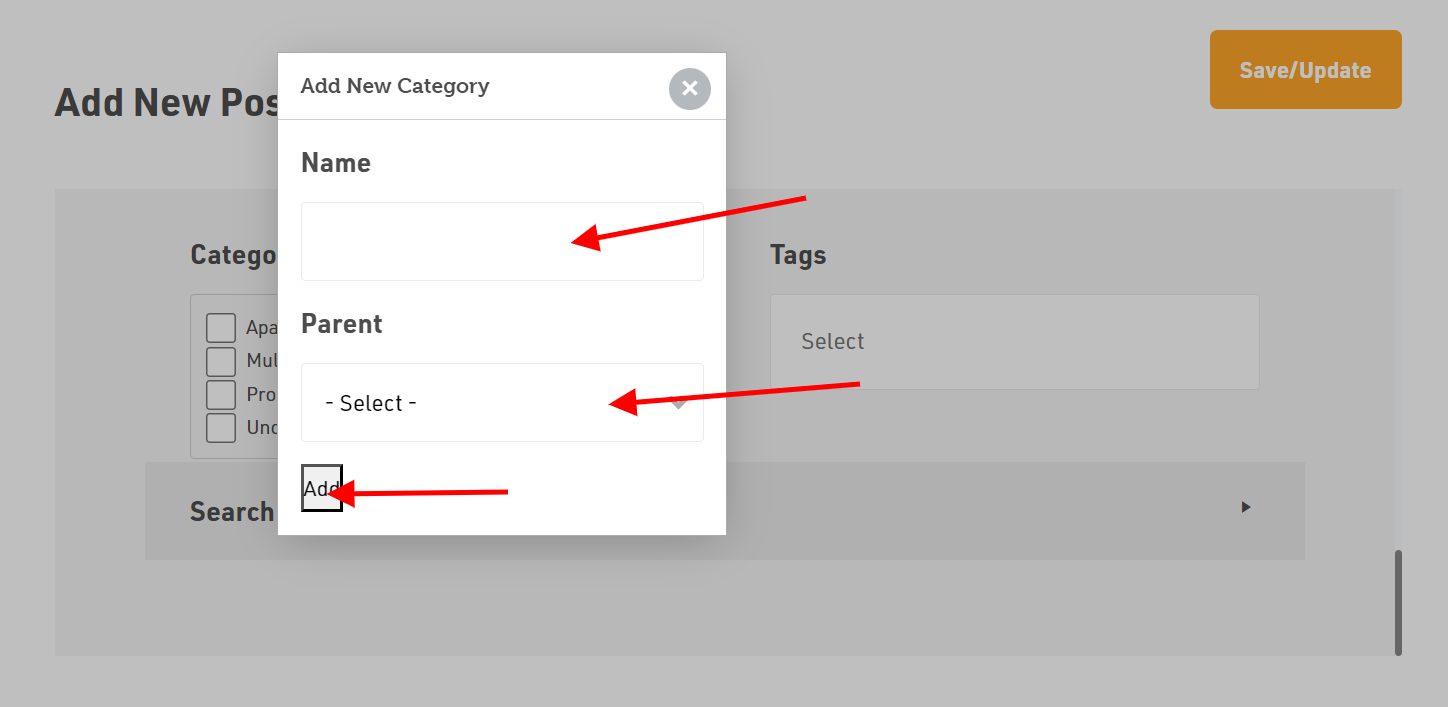
Task: Click the orange Save/Update button
Action: tap(1305, 70)
